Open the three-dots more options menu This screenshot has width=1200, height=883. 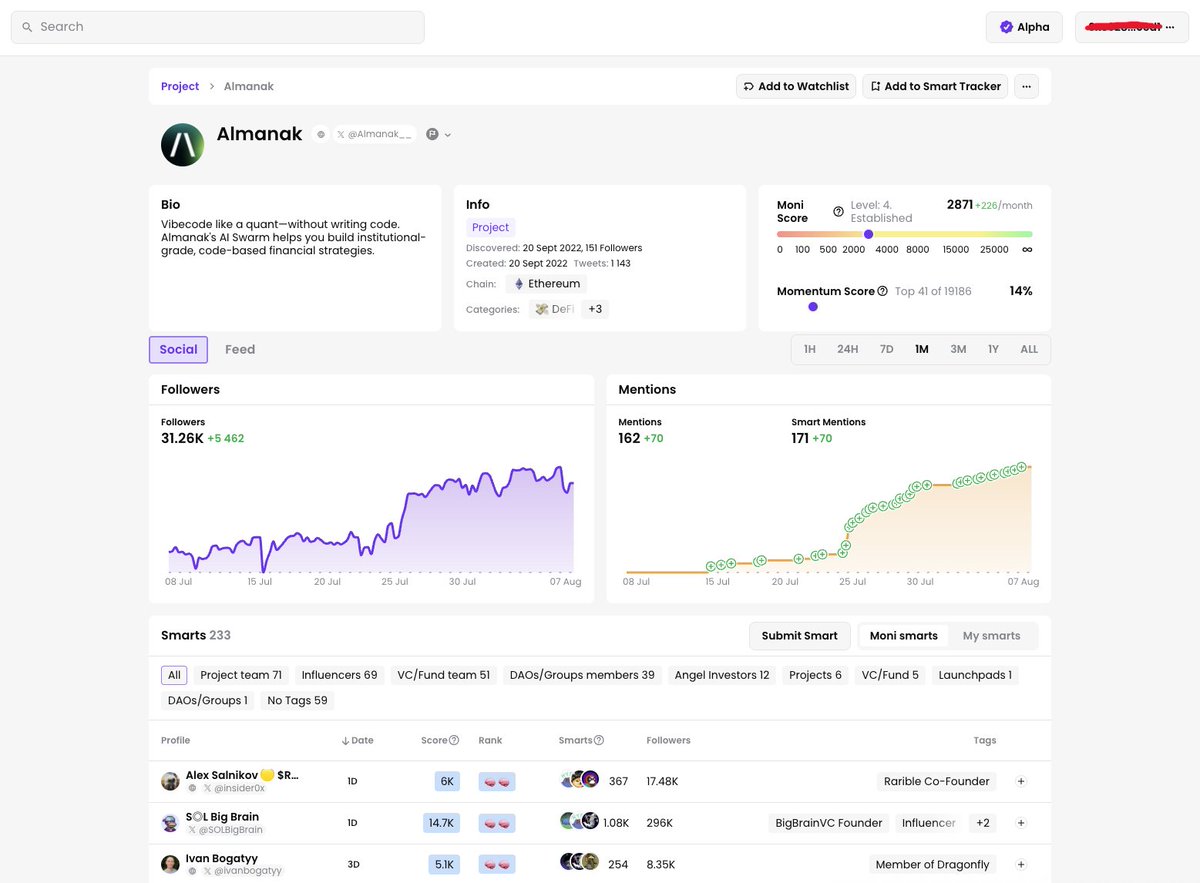tap(1026, 86)
